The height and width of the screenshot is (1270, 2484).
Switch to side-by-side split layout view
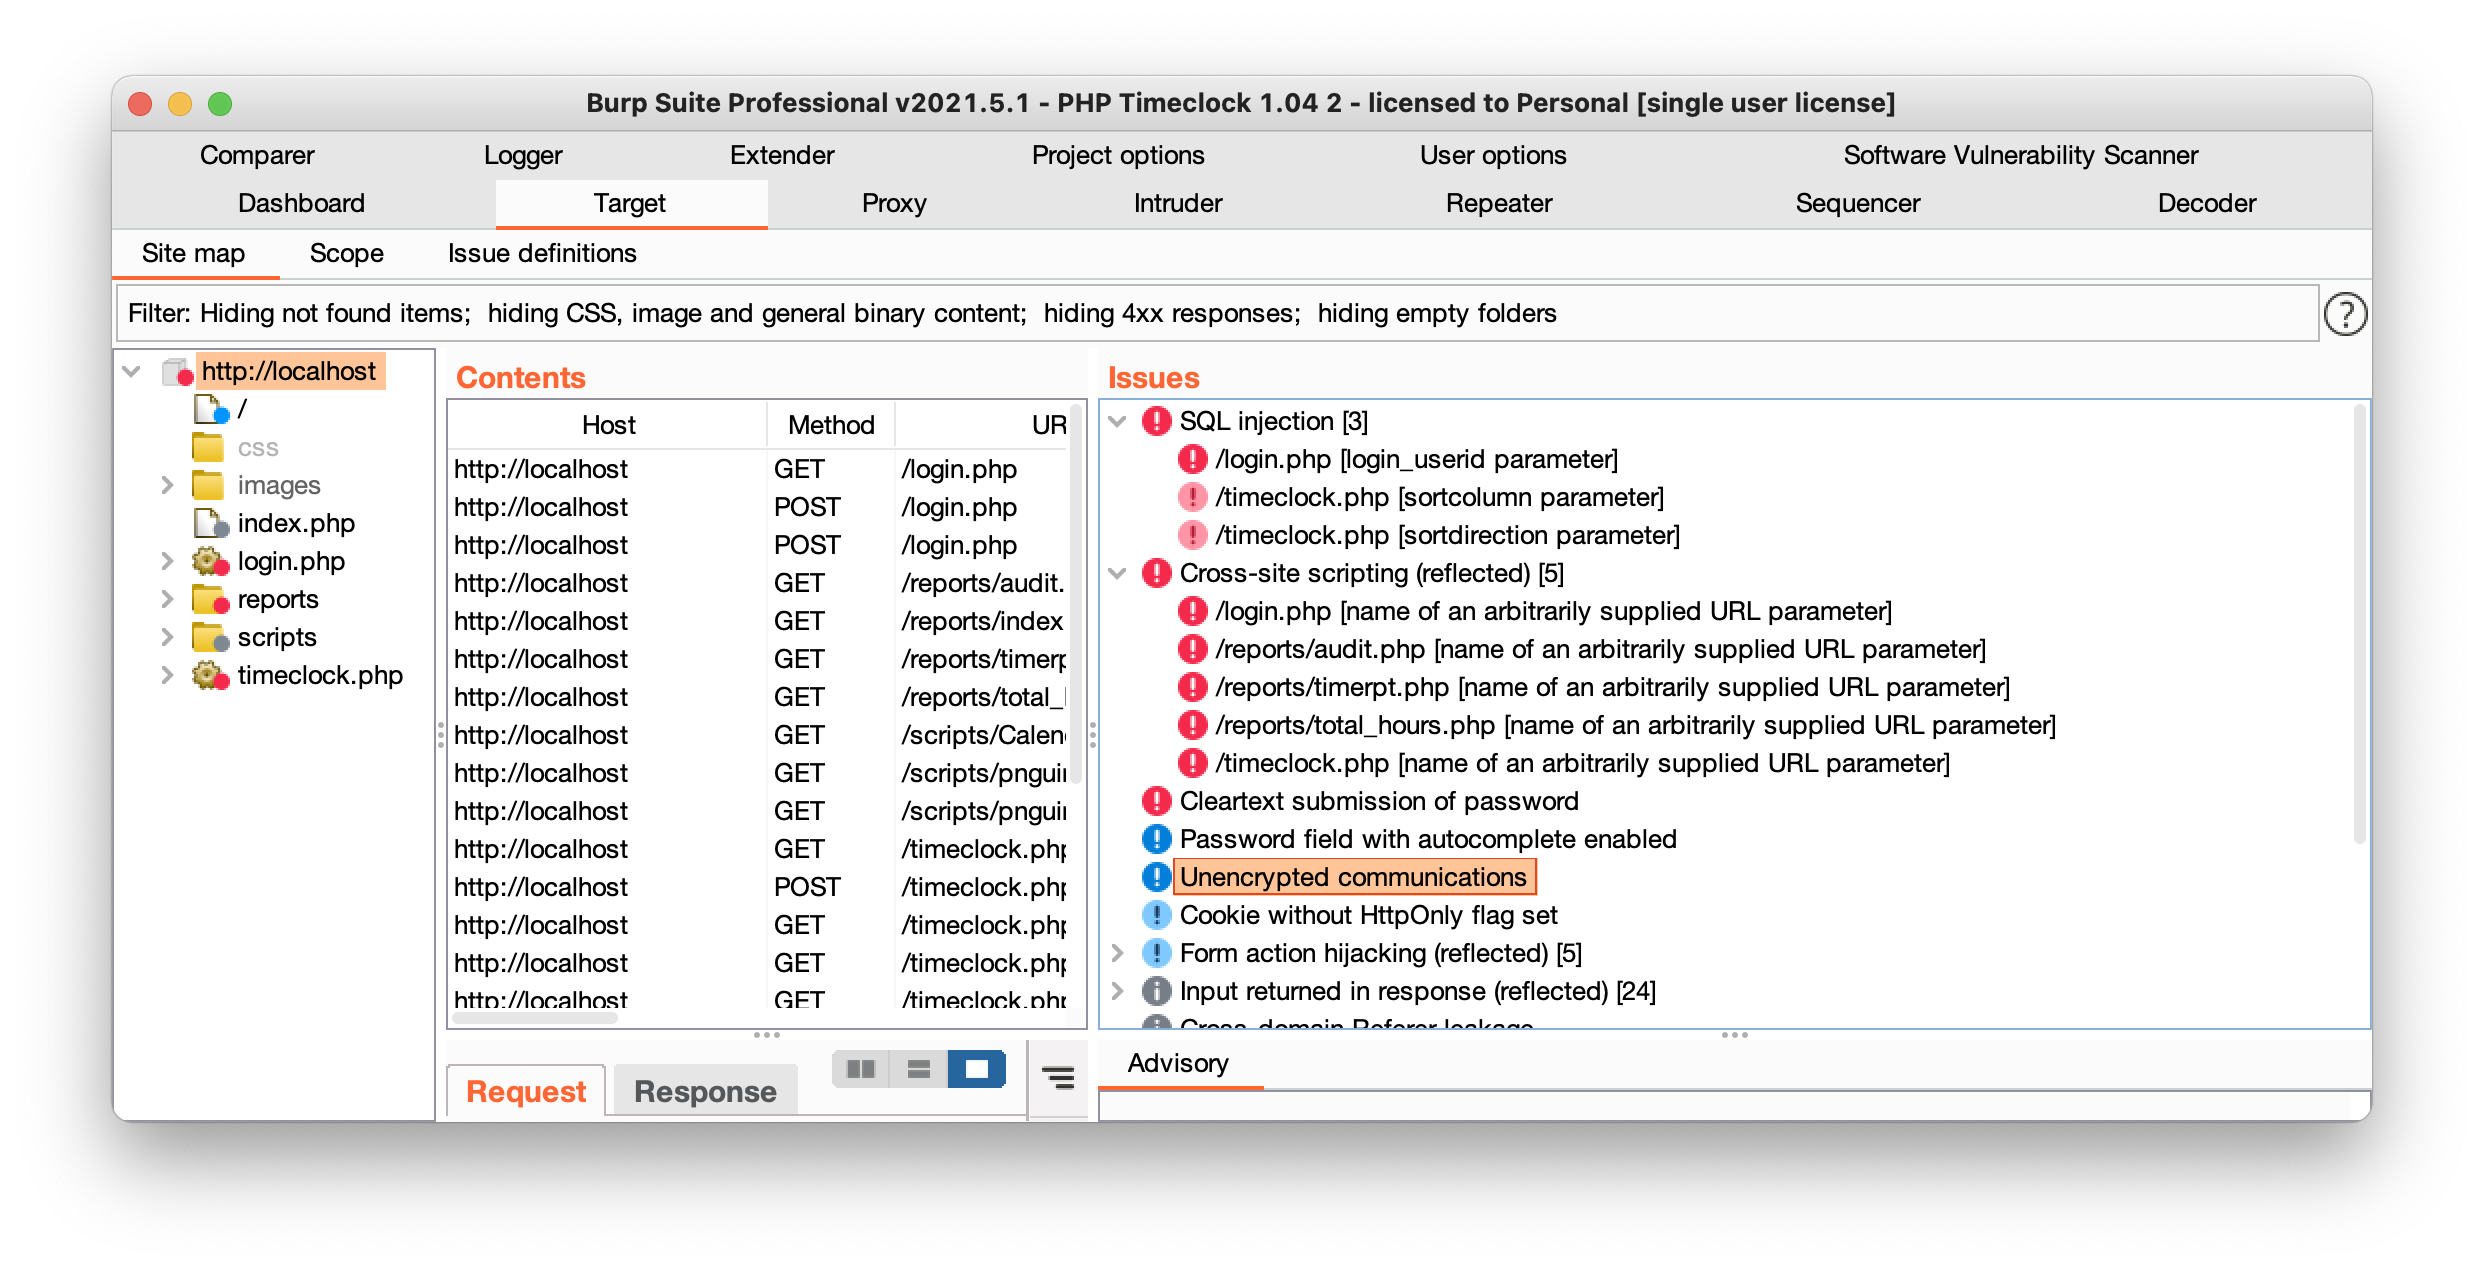tap(860, 1069)
